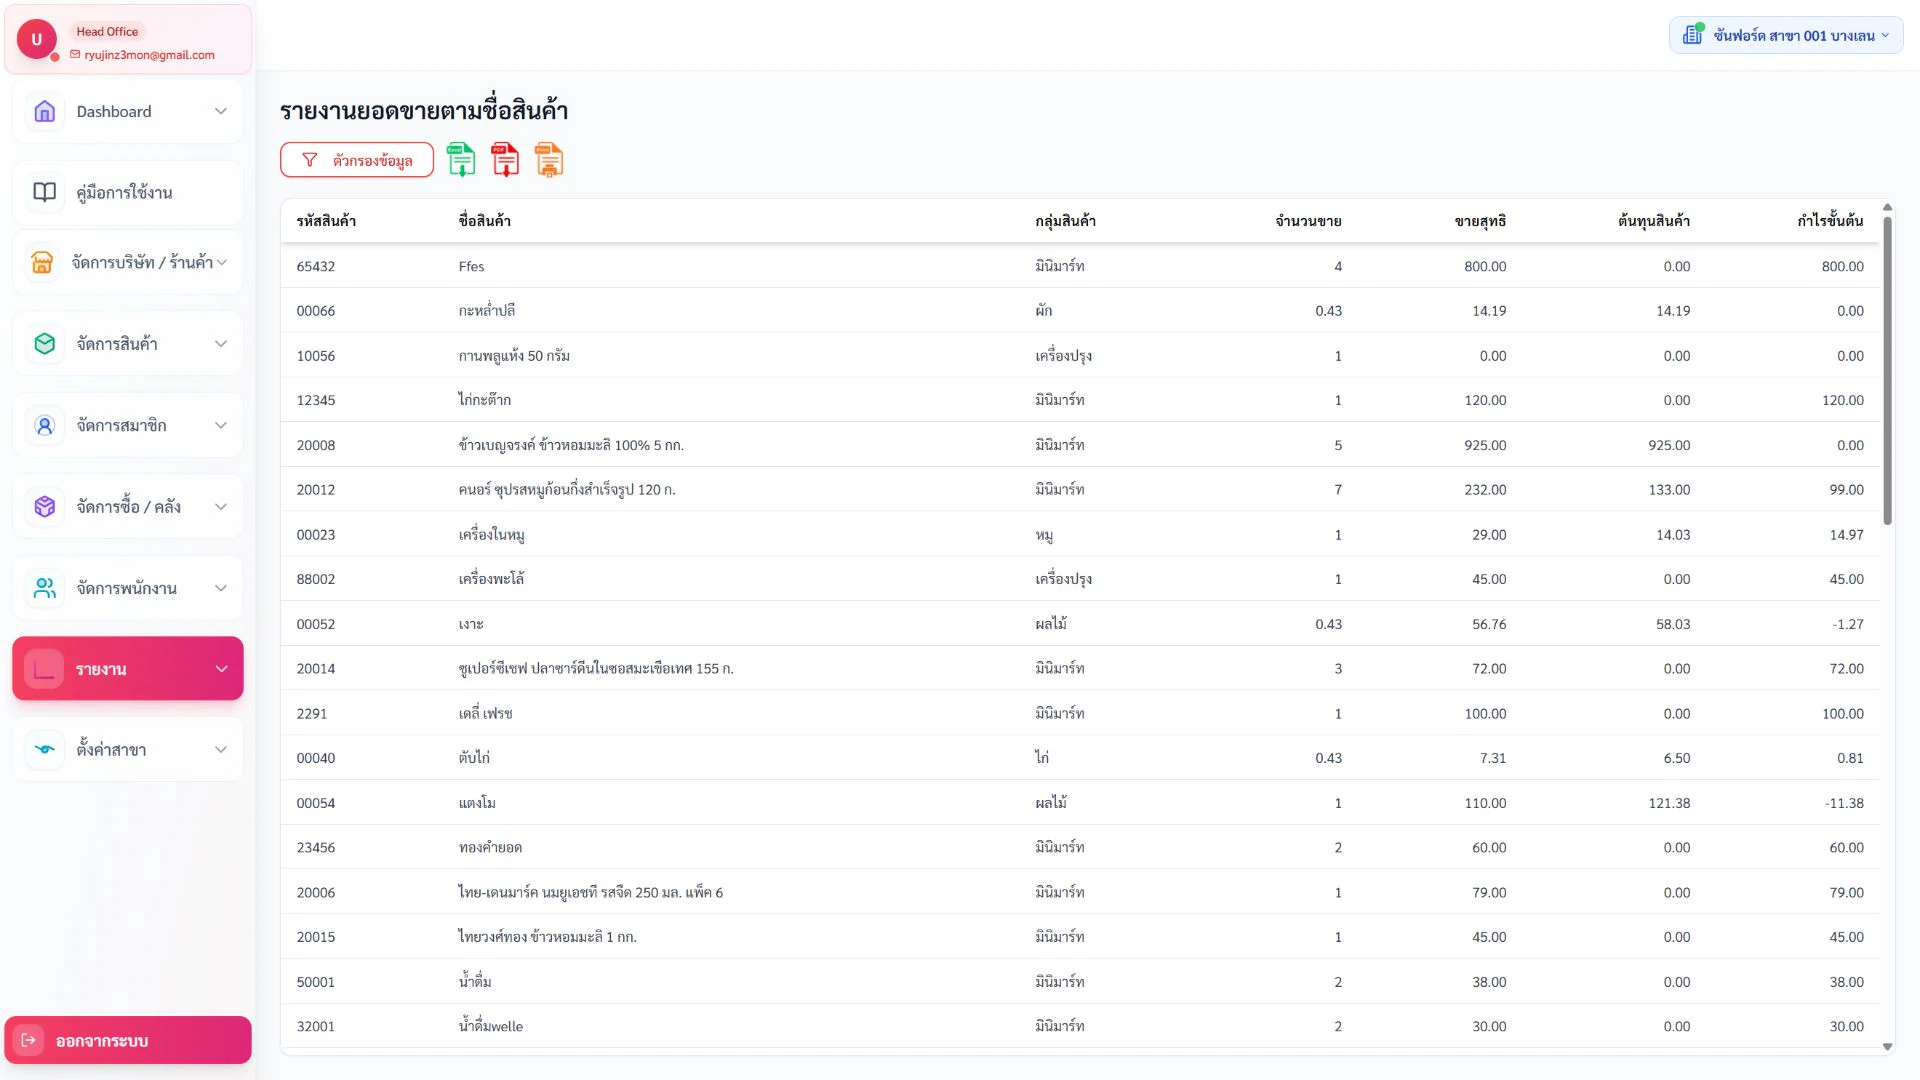
Task: Click the product management box icon
Action: click(45, 344)
